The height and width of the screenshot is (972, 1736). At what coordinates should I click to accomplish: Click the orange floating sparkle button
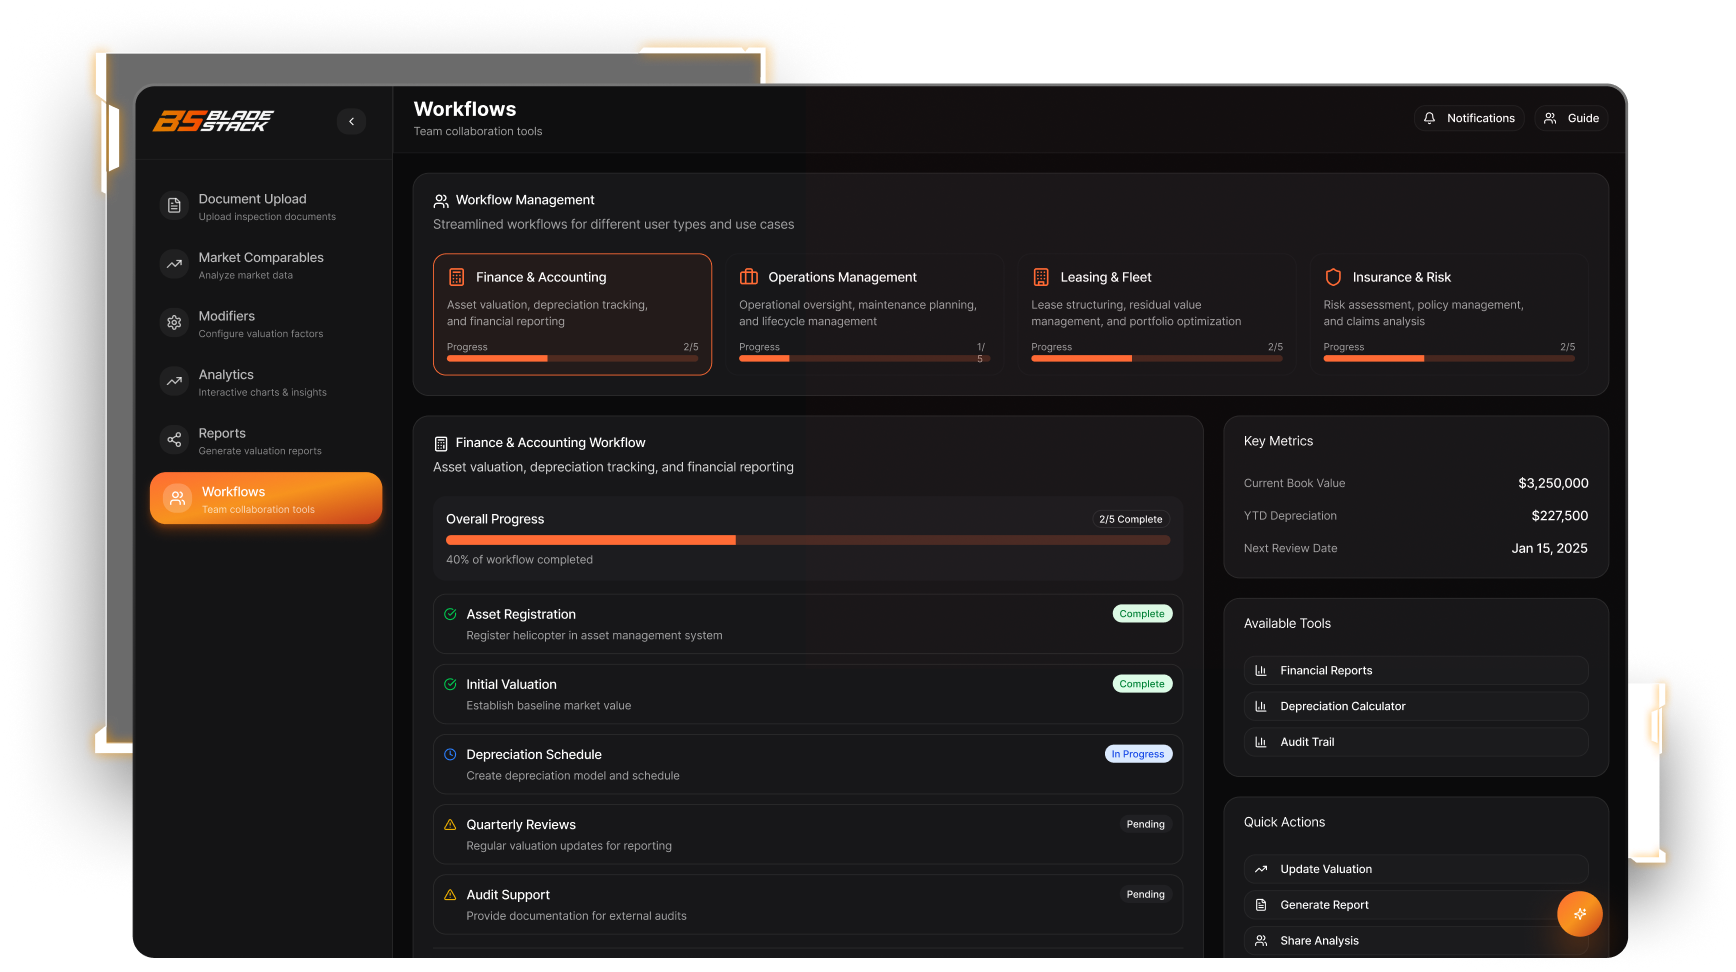click(x=1579, y=913)
